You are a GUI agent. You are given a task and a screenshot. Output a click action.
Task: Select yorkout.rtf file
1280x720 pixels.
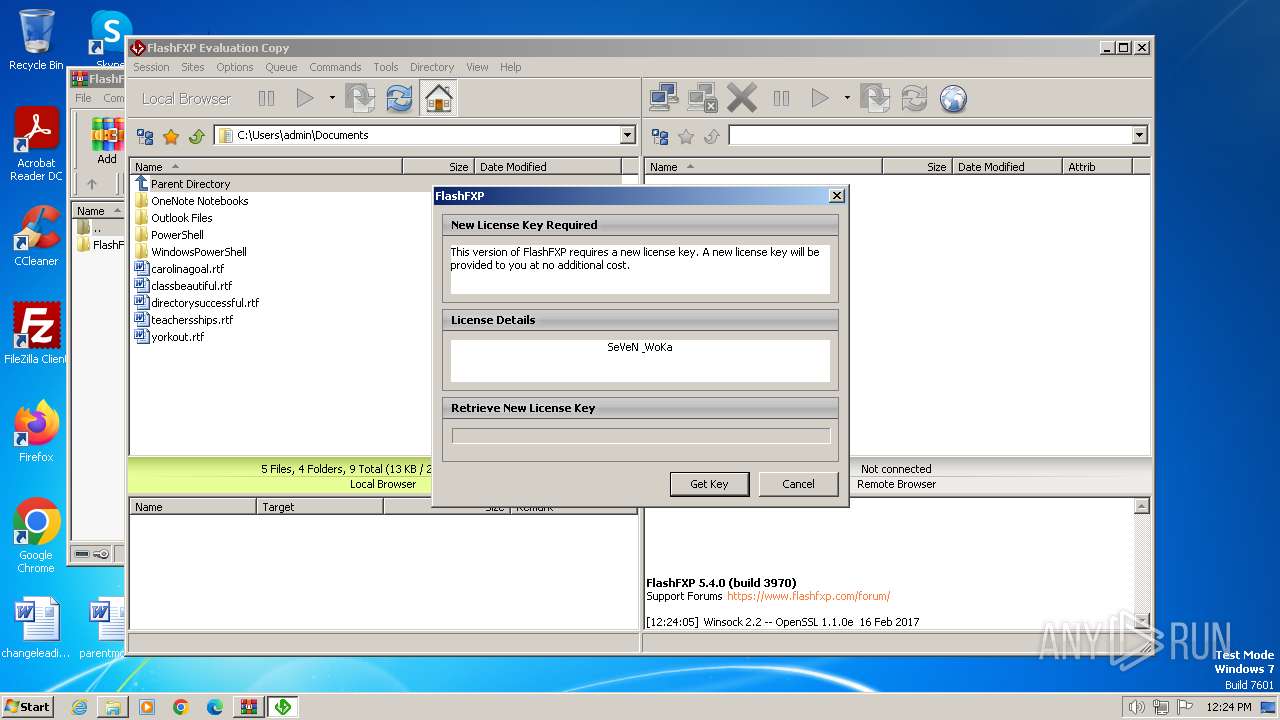tap(177, 337)
